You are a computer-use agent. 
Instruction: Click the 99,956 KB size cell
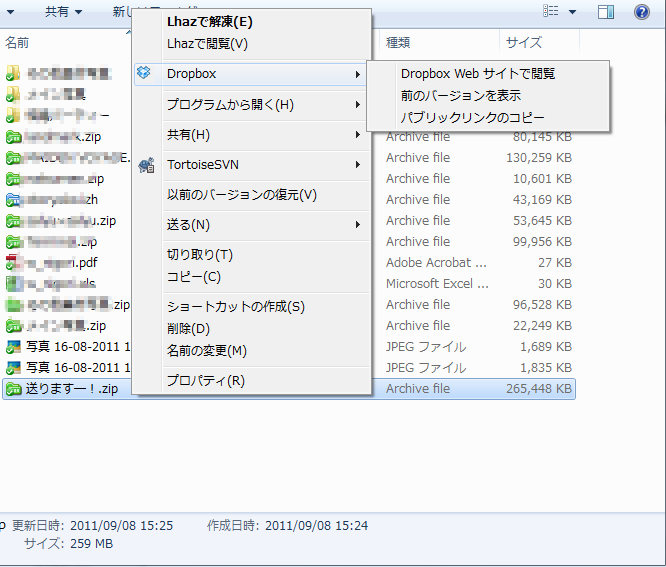click(x=542, y=242)
